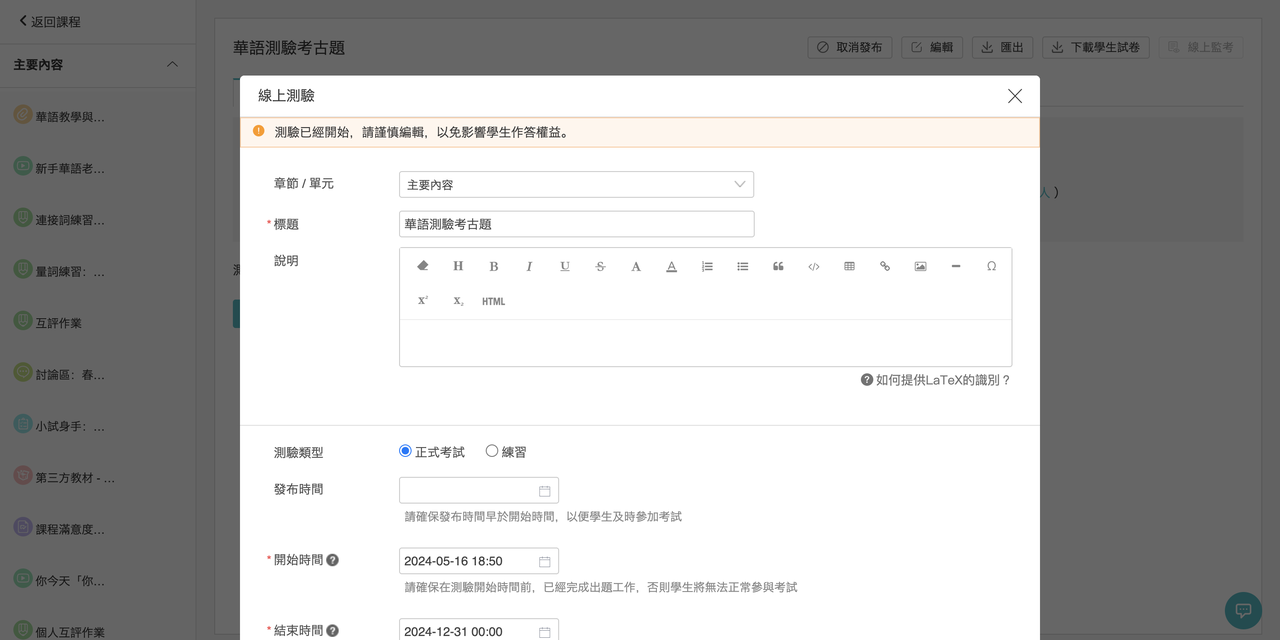
Task: Toggle underline formatting in editor toolbar
Action: click(x=565, y=266)
